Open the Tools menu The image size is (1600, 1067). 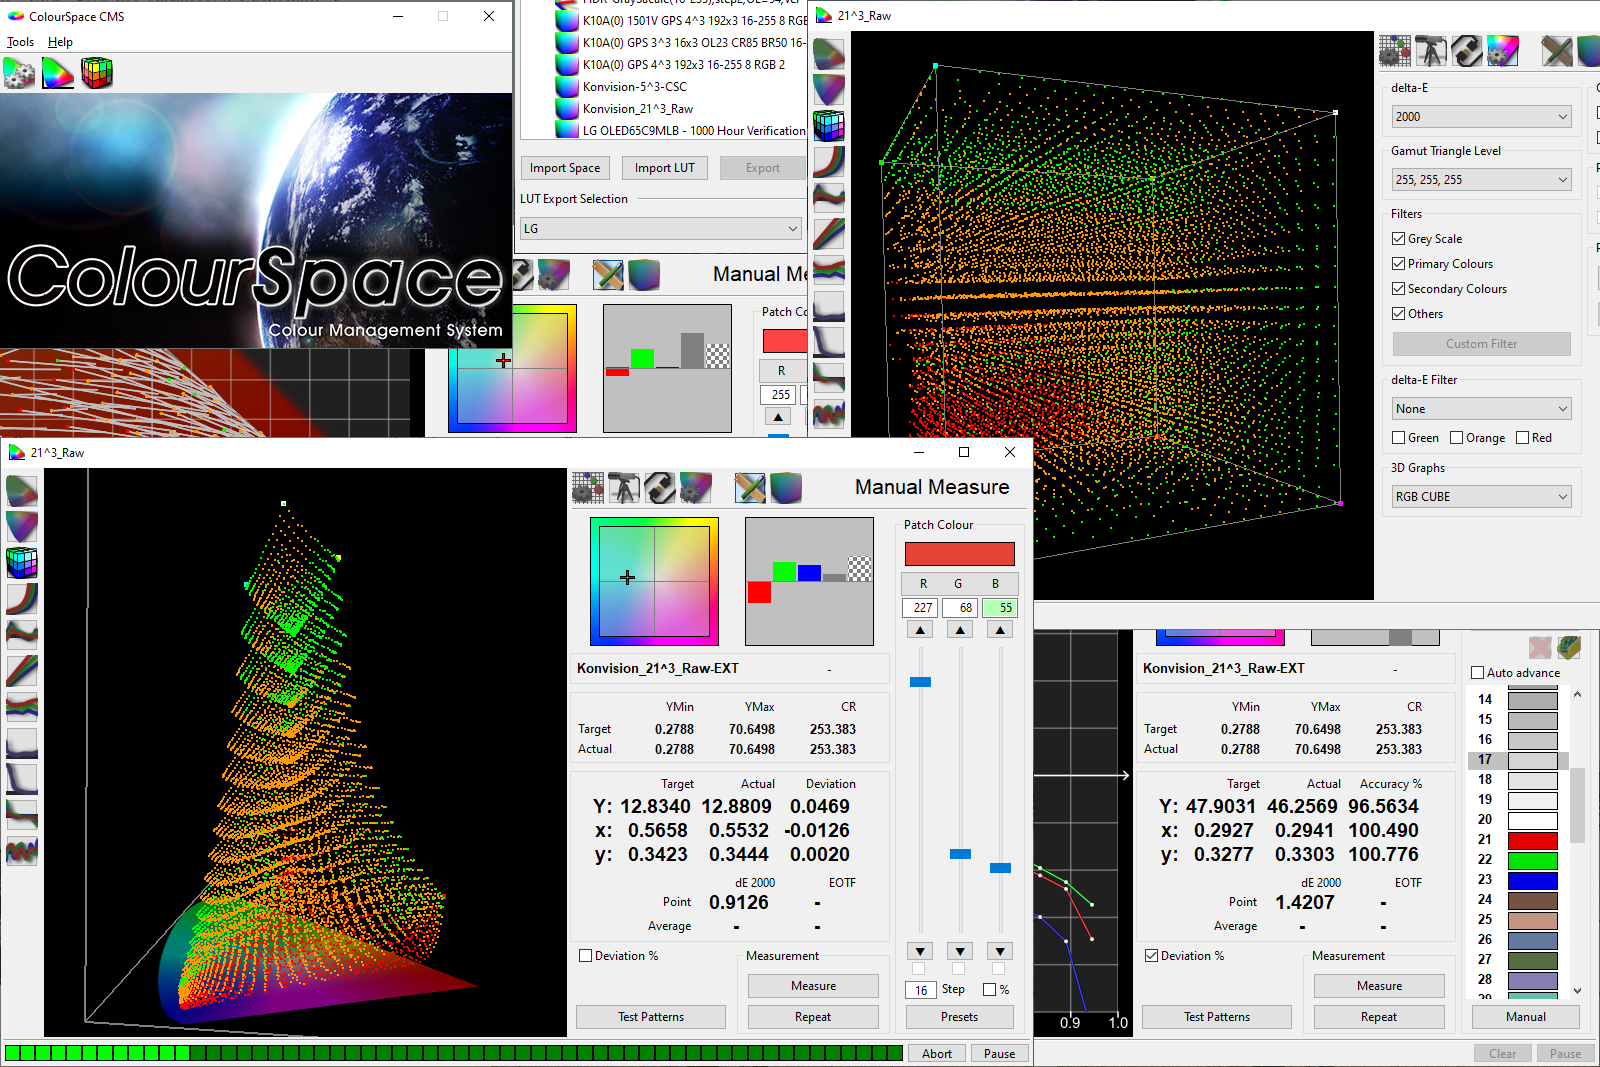20,42
